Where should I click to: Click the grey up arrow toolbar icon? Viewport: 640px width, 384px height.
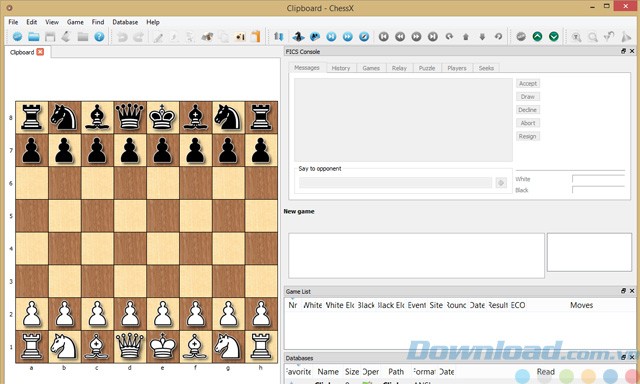click(x=466, y=37)
